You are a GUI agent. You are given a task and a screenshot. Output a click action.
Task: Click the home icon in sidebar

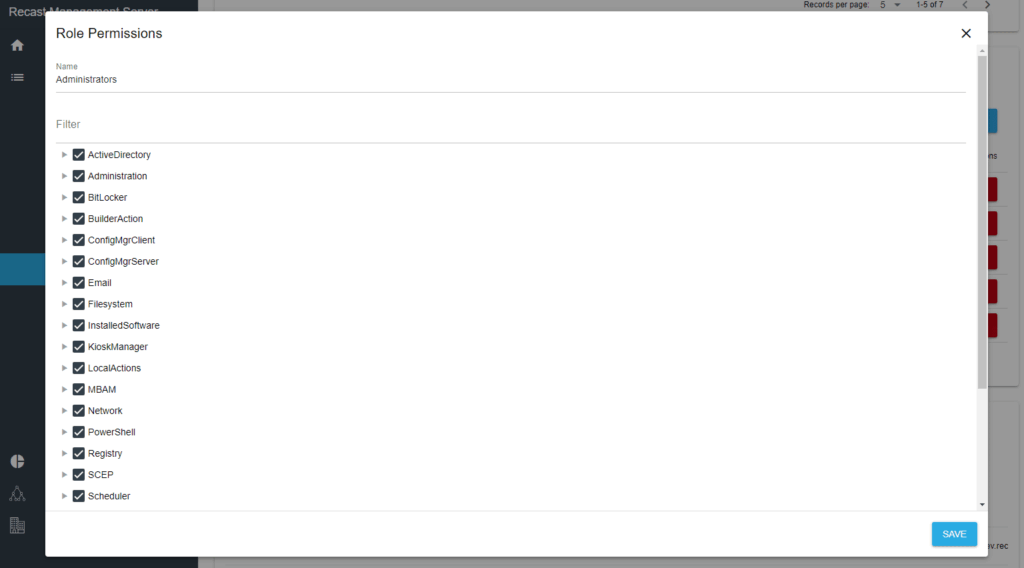coord(17,46)
